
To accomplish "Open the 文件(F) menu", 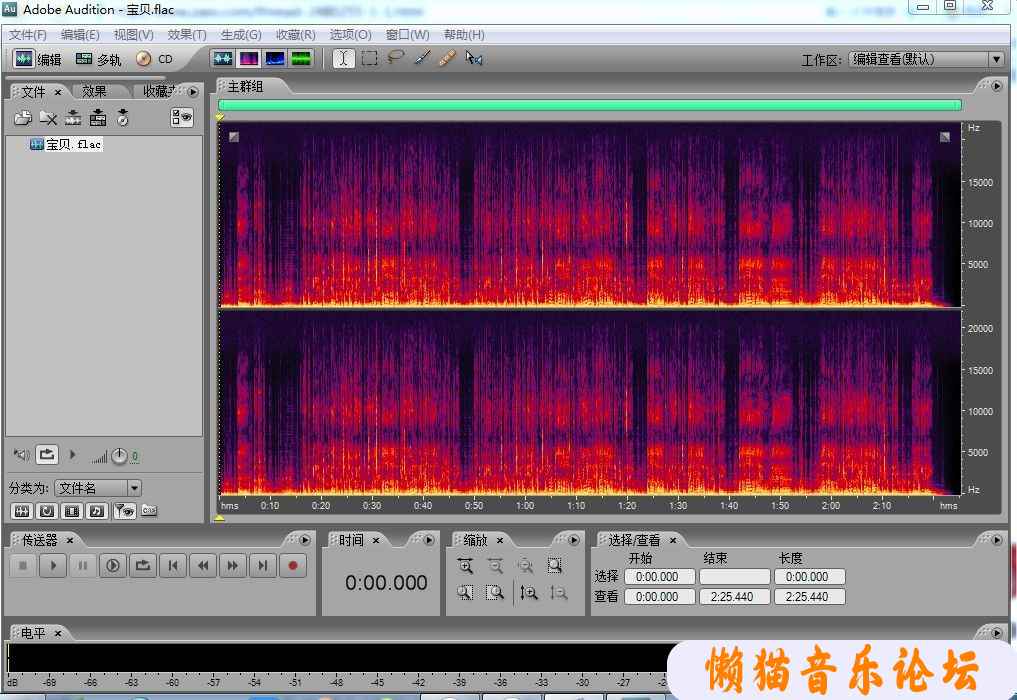I will pos(27,34).
